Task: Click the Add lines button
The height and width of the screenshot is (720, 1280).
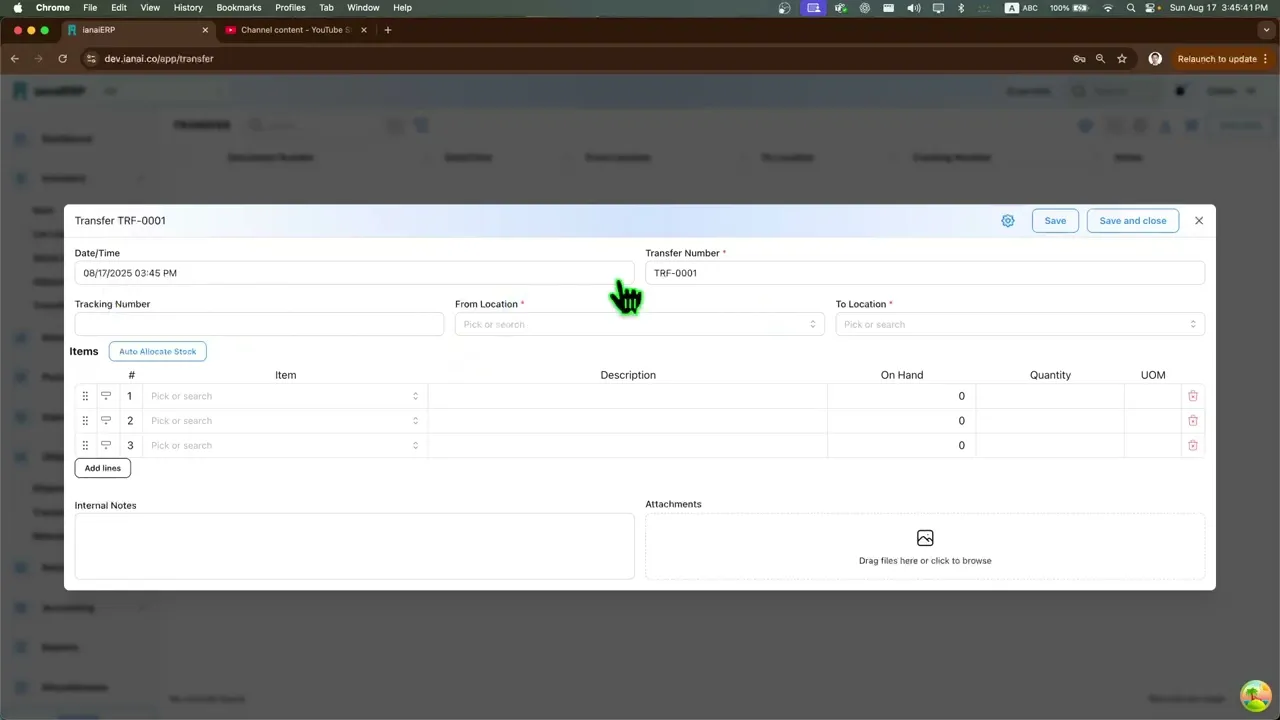Action: (x=103, y=468)
